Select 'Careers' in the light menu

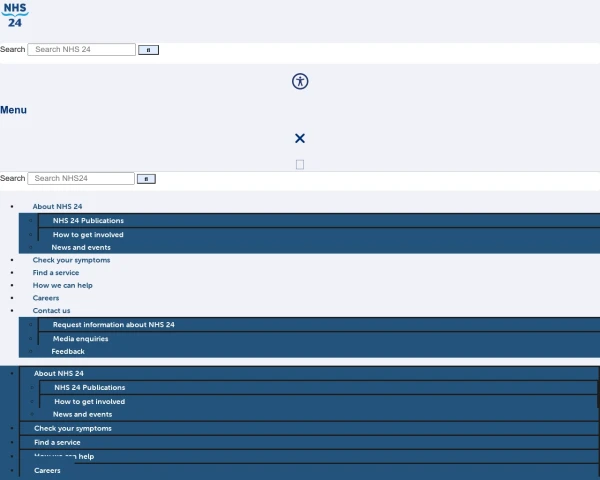46,298
